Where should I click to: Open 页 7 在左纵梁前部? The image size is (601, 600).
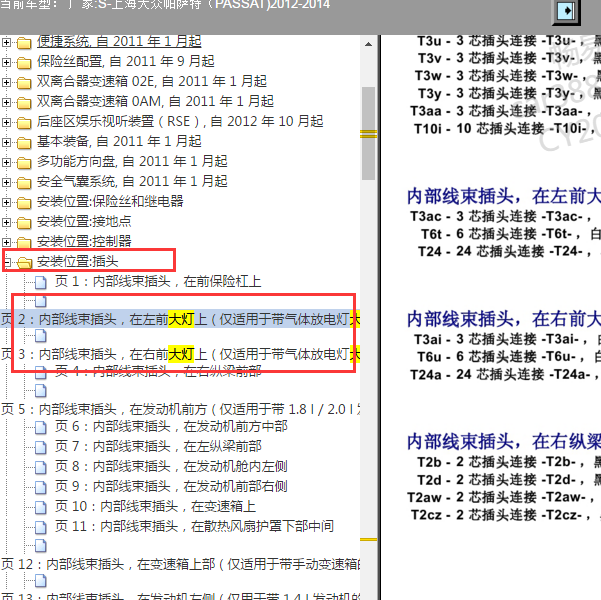click(158, 446)
